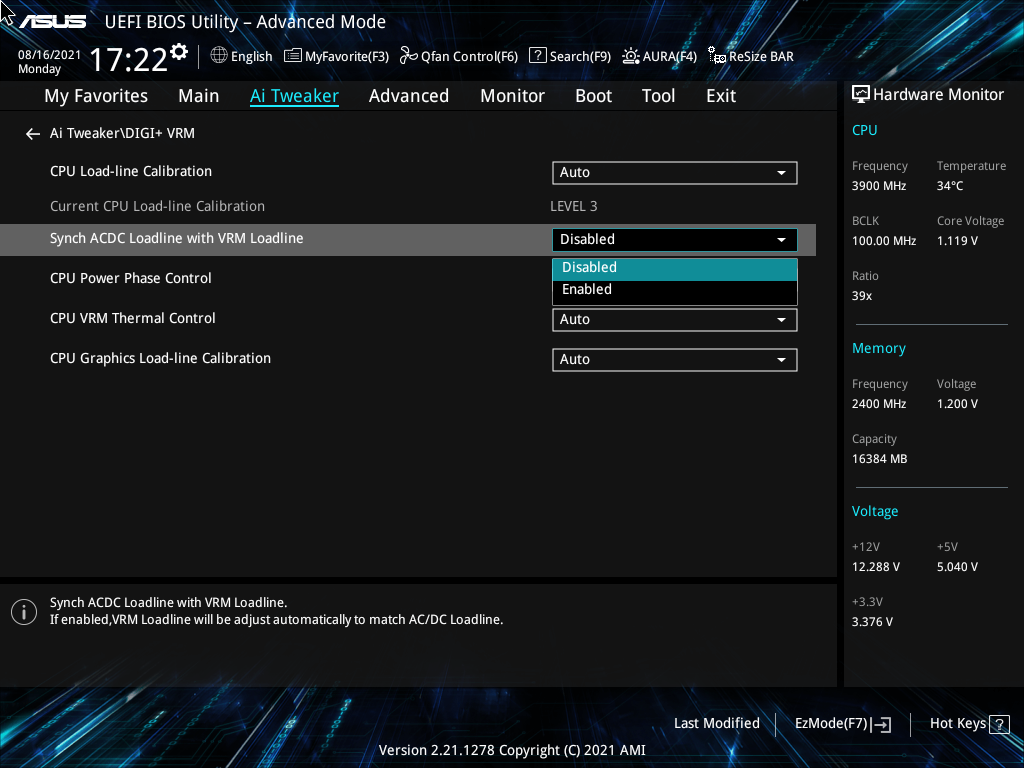Screen dimensions: 1024x768
Task: Click the back arrow beside Ai Tweaker\DIGI+ VRM
Action: (33, 134)
